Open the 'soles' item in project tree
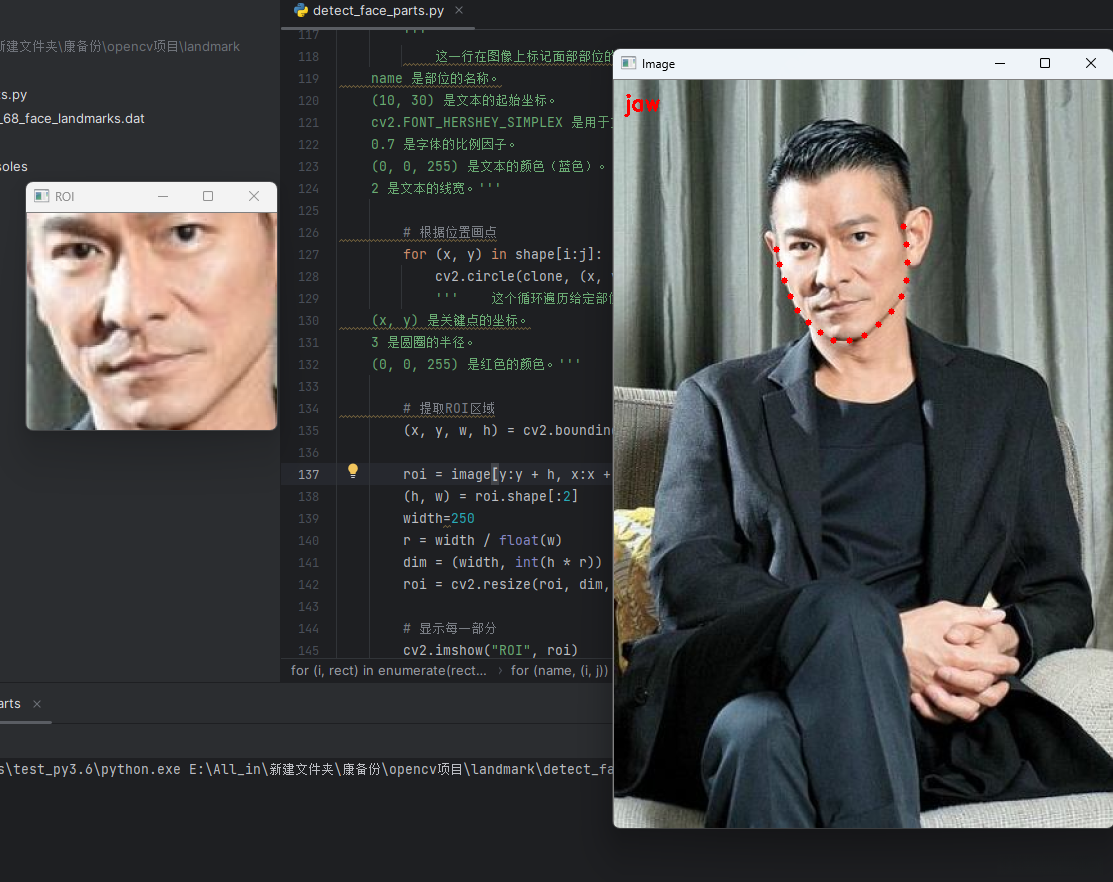Viewport: 1113px width, 882px height. pos(13,167)
